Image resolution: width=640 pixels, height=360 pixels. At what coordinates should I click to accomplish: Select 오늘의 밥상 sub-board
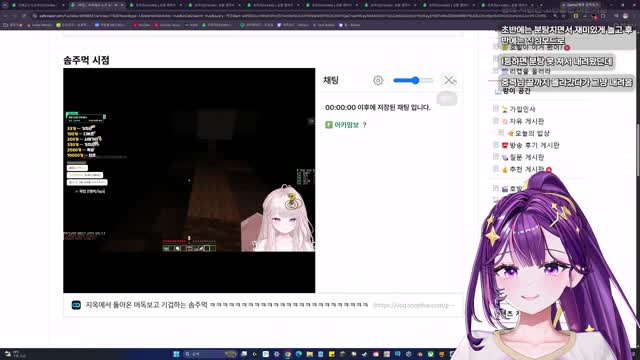[x=532, y=133]
